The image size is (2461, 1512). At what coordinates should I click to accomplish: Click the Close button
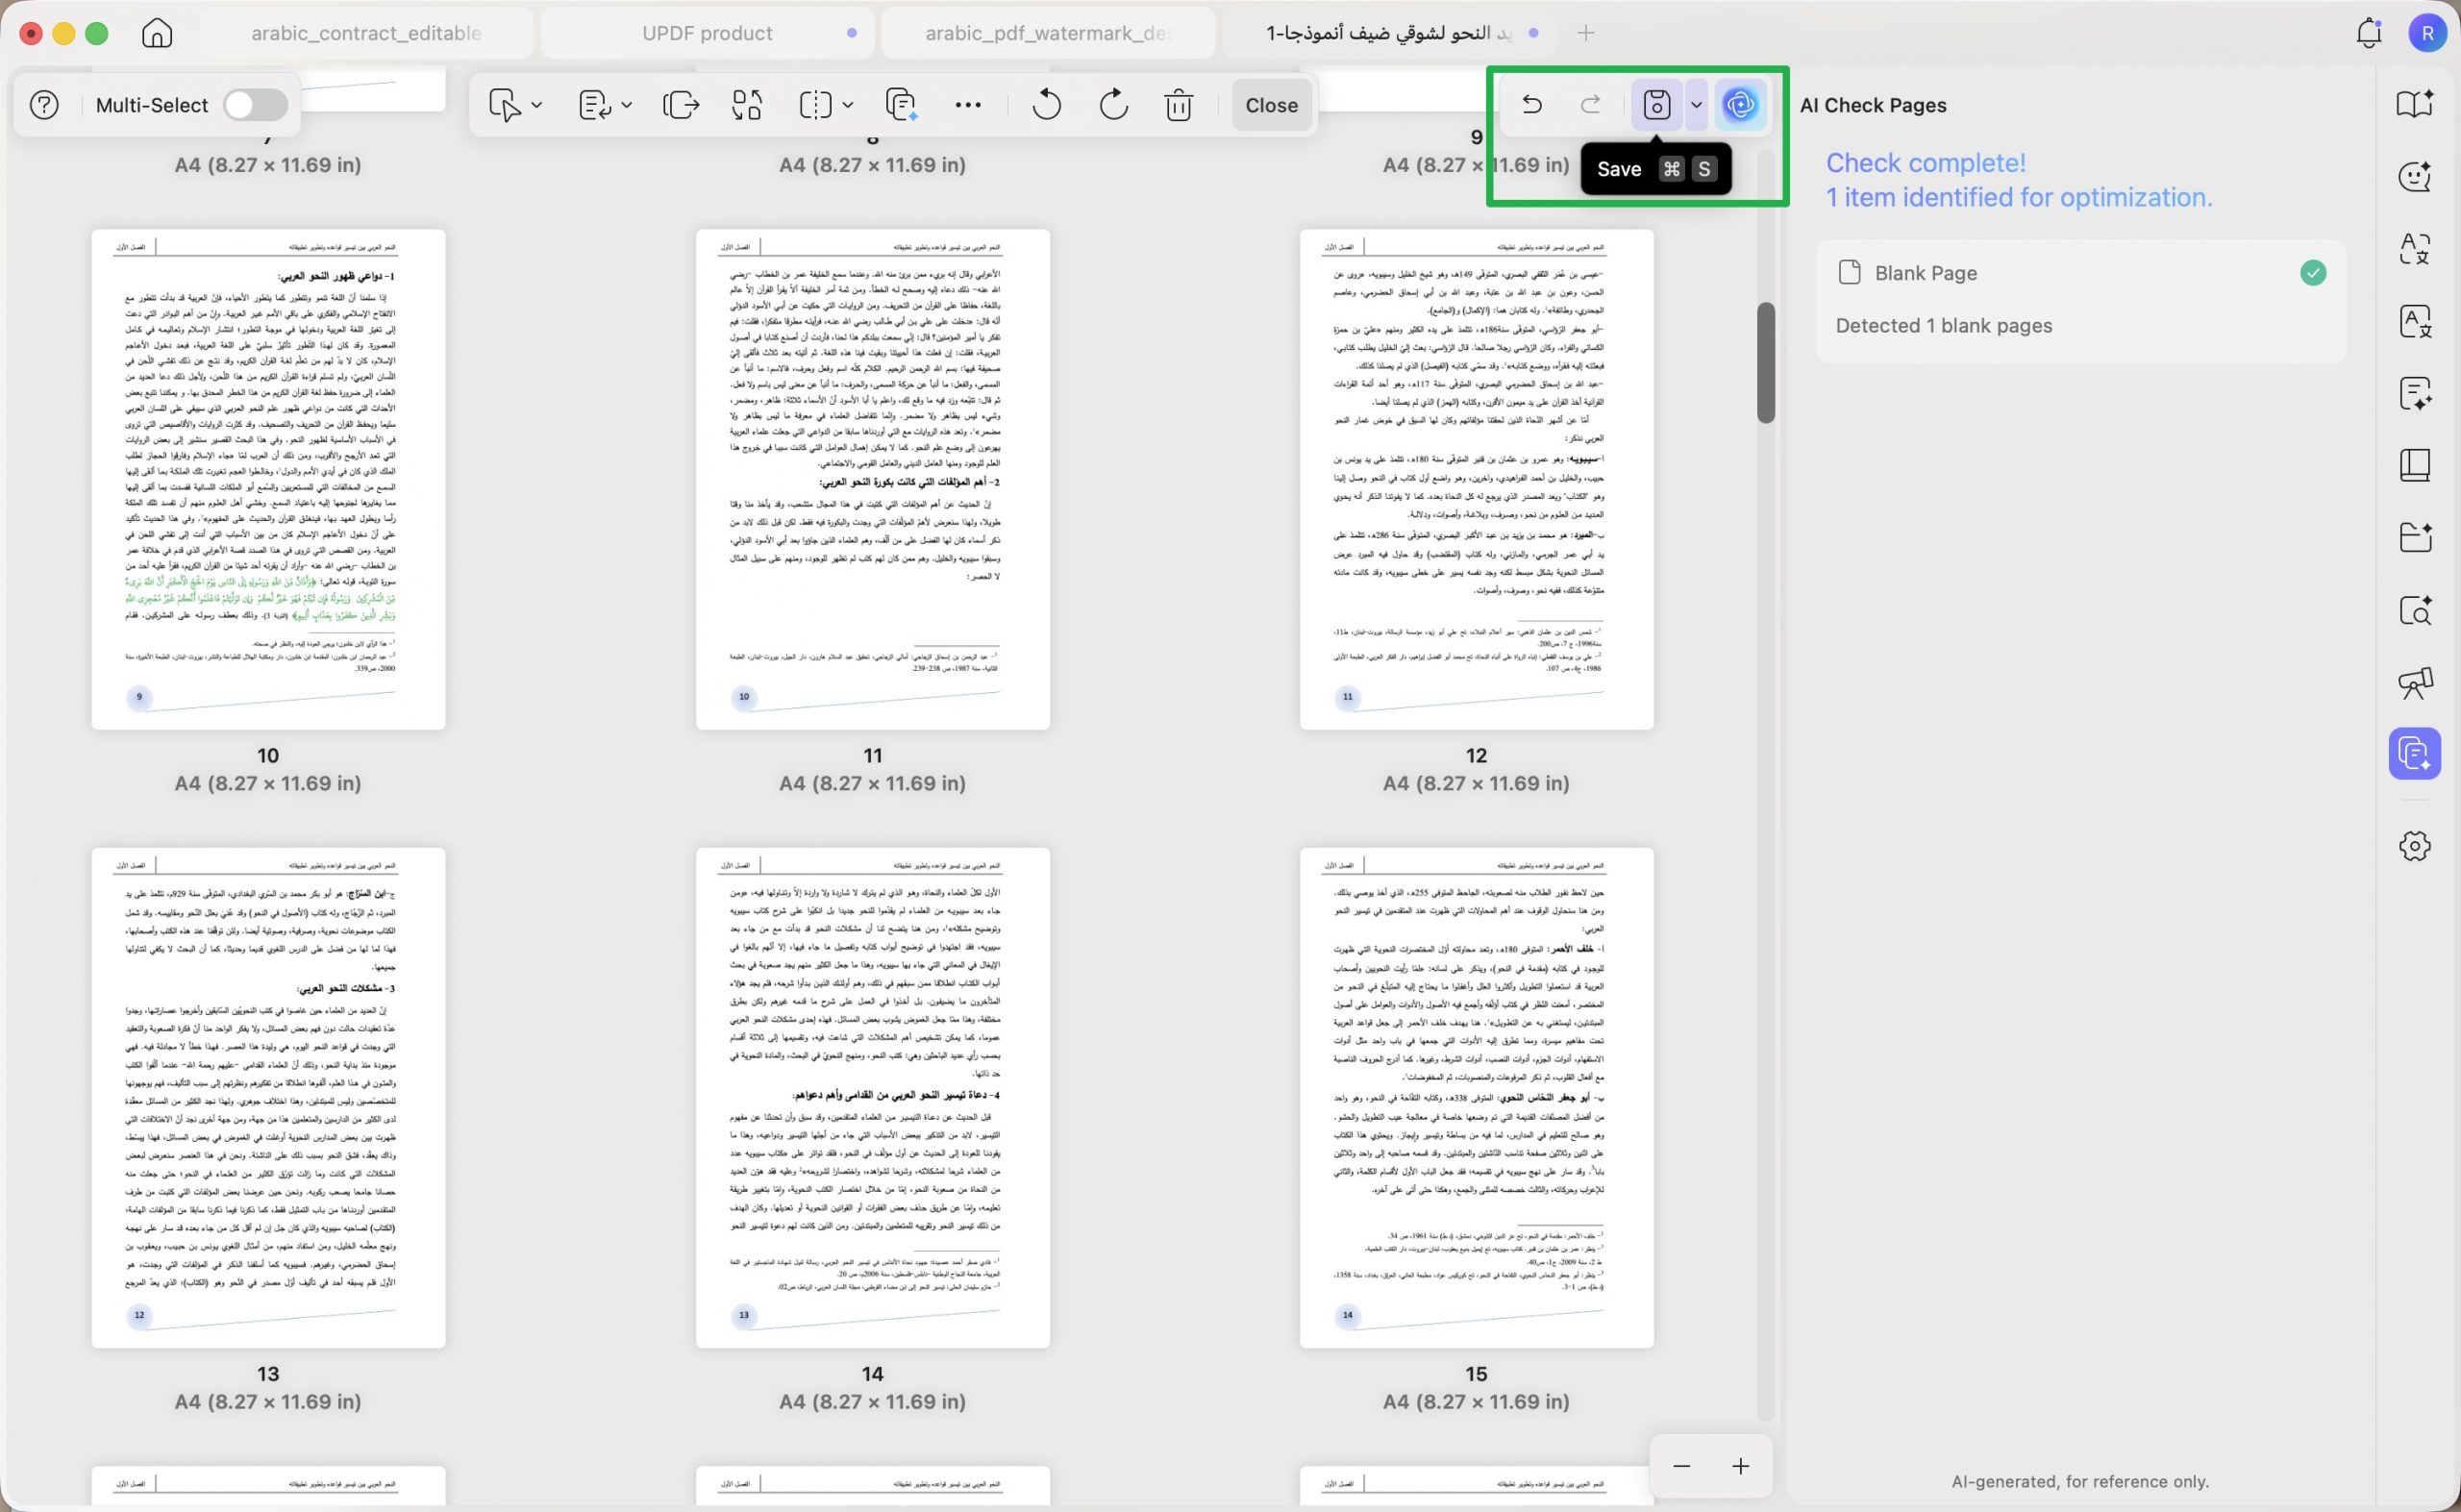click(1271, 105)
